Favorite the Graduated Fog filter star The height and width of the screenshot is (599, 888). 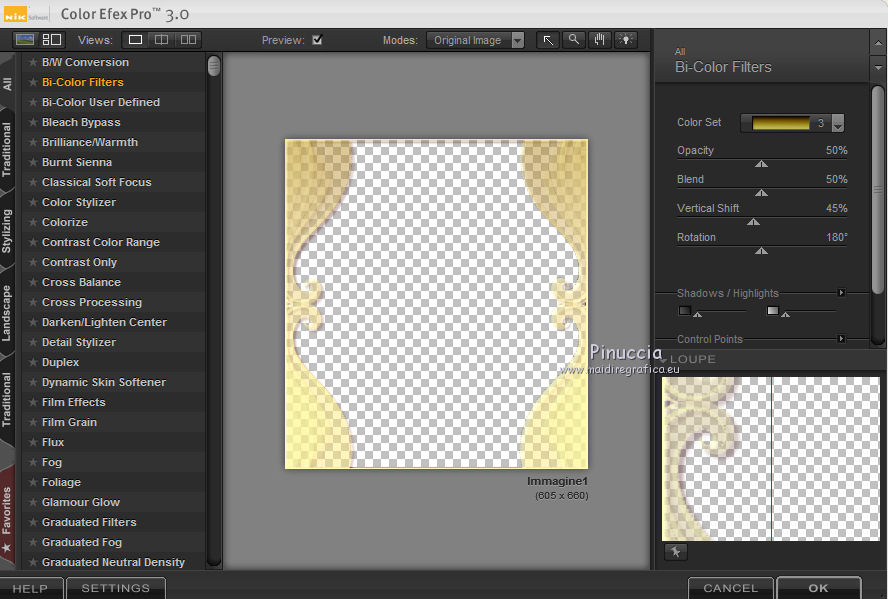point(33,542)
